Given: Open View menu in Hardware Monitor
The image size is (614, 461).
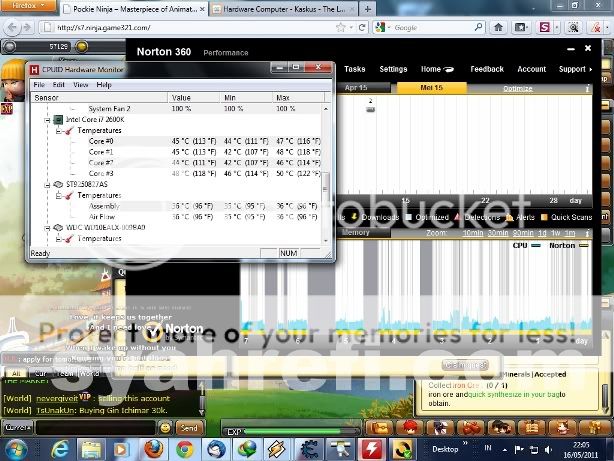Looking at the screenshot, I should 81,85.
